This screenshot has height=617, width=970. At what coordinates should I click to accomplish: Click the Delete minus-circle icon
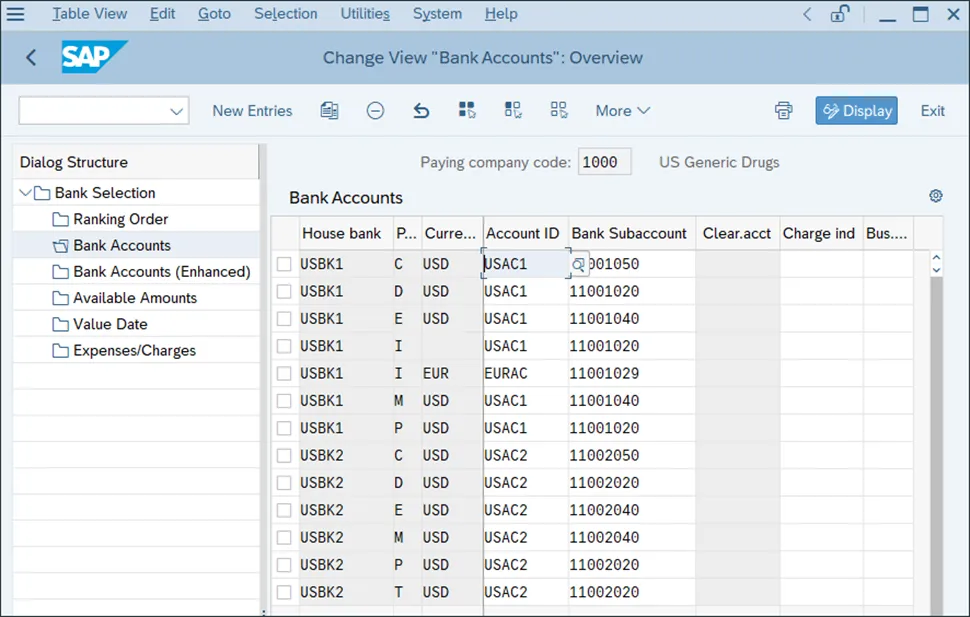(x=375, y=111)
